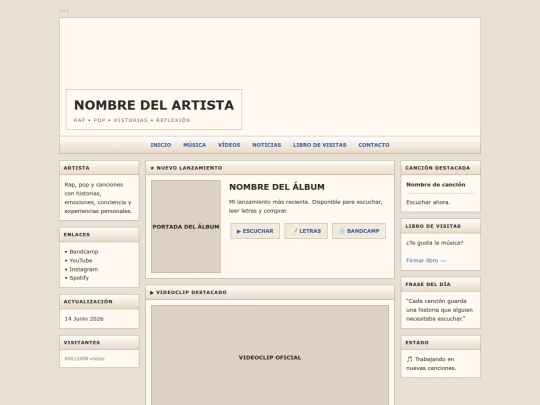540x405 pixels.
Task: Click the Portada del álbum cover placeholder
Action: 186,227
